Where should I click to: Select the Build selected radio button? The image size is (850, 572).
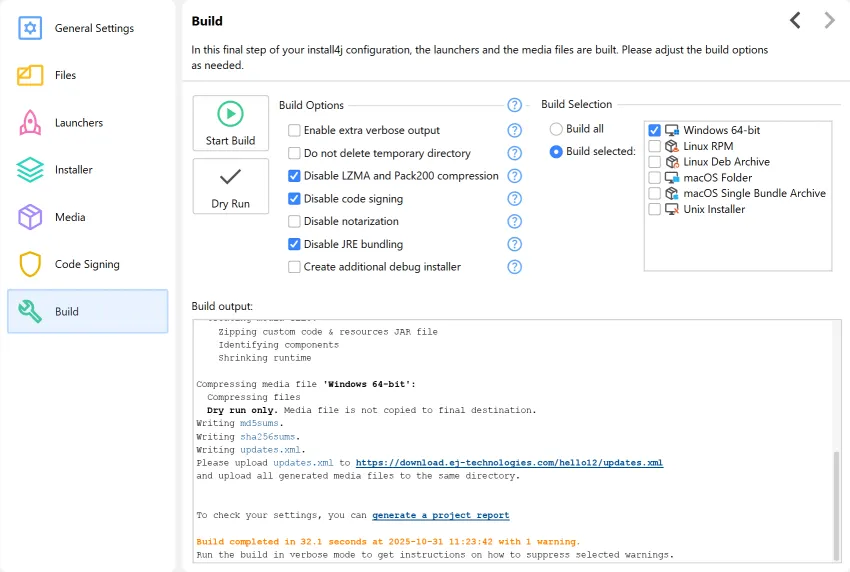(556, 151)
